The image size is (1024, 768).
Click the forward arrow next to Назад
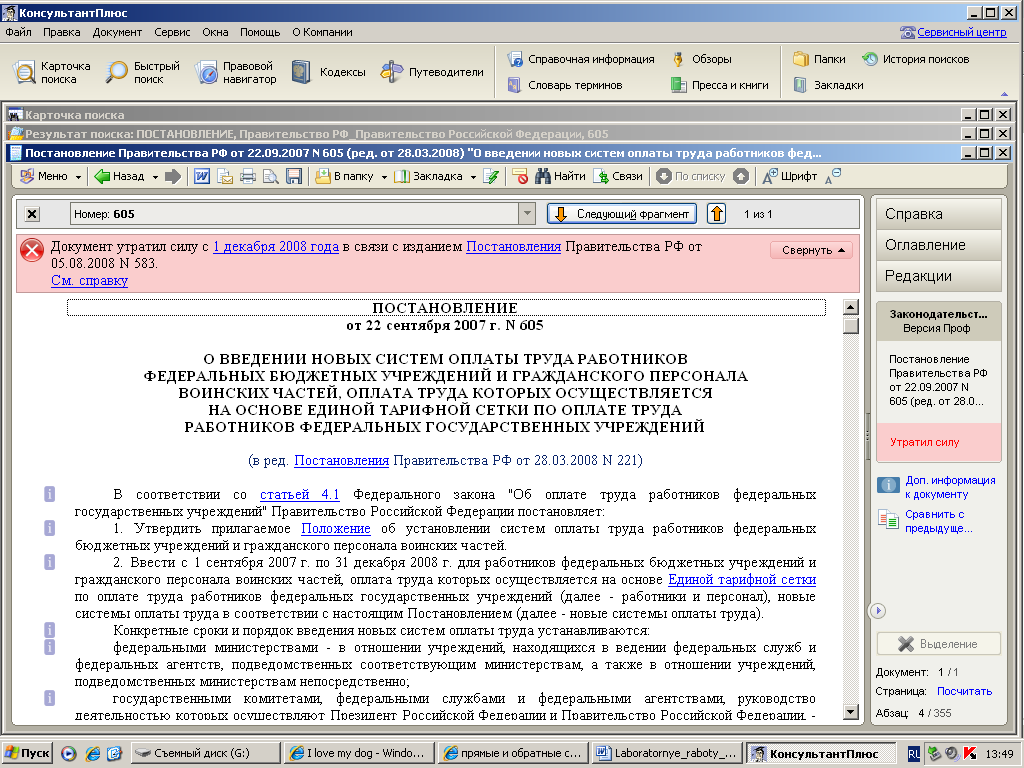(x=173, y=176)
